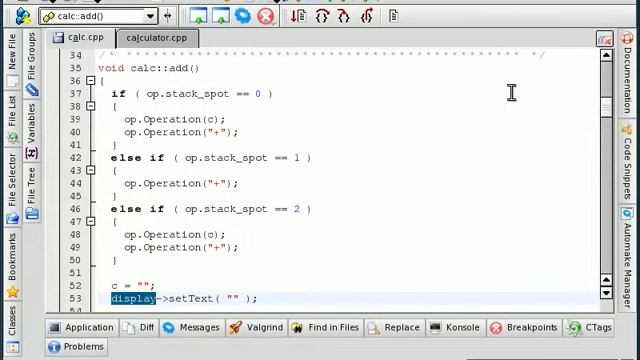The image size is (640, 360).
Task: Open the File Selector side panel
Action: point(12,188)
